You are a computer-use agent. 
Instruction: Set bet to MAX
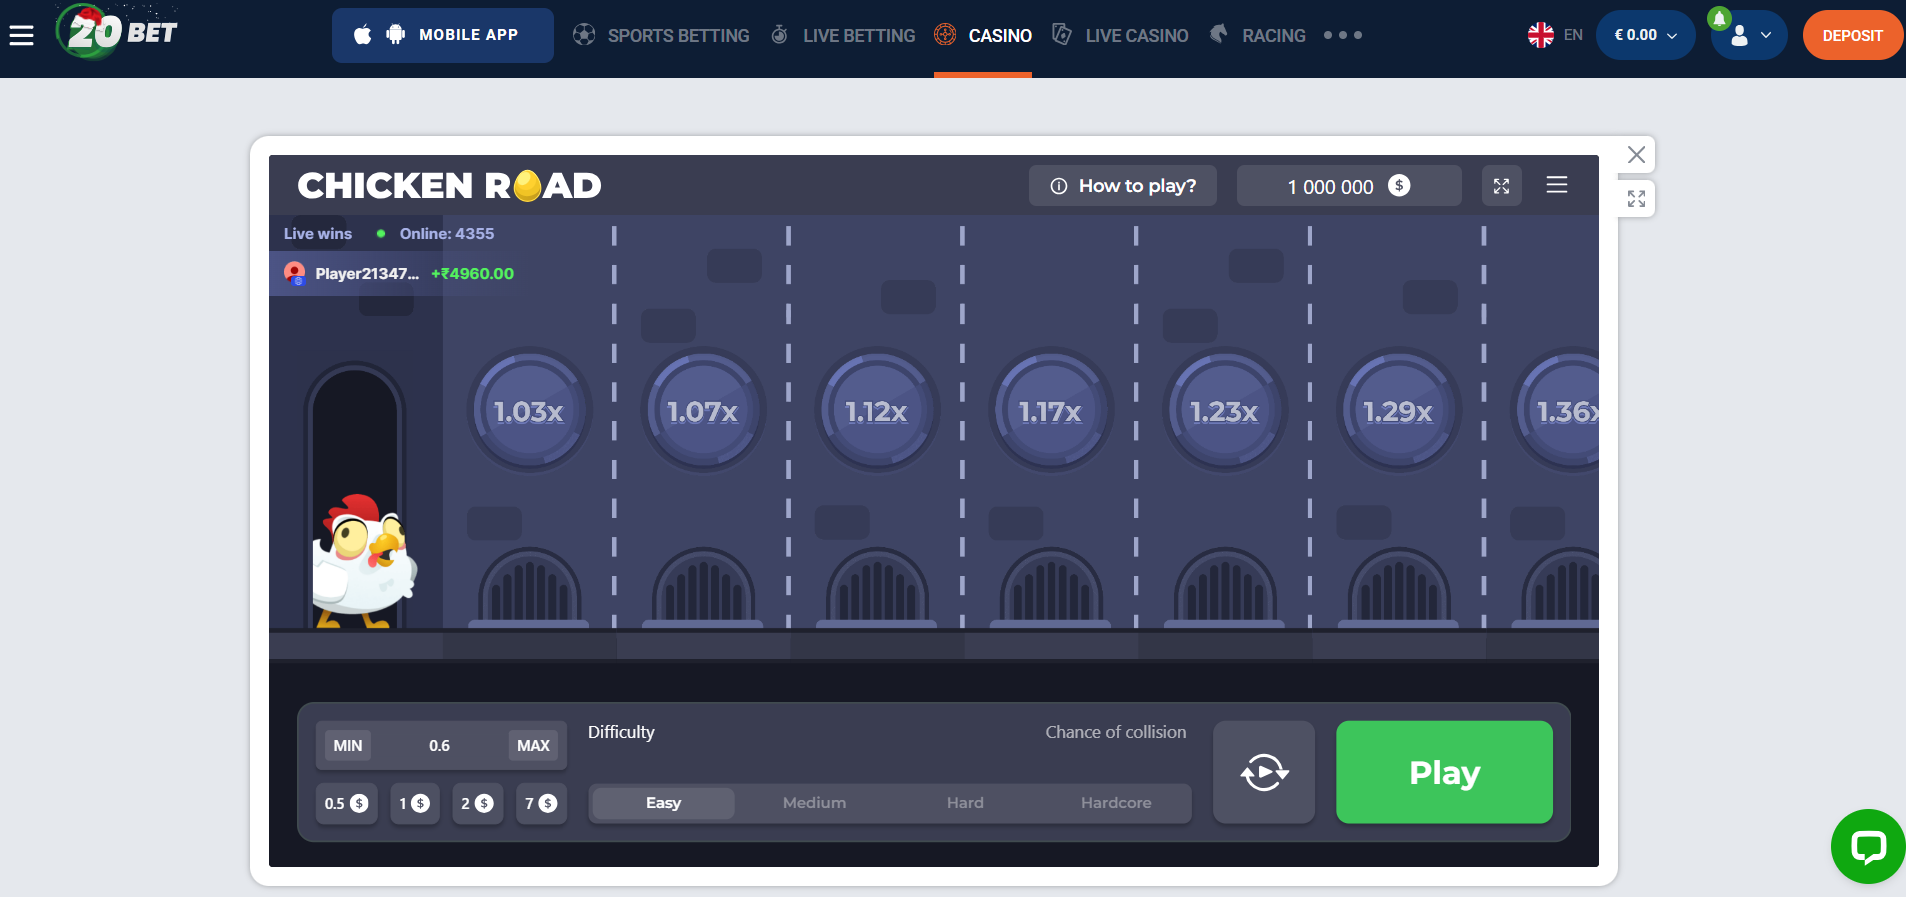tap(533, 745)
